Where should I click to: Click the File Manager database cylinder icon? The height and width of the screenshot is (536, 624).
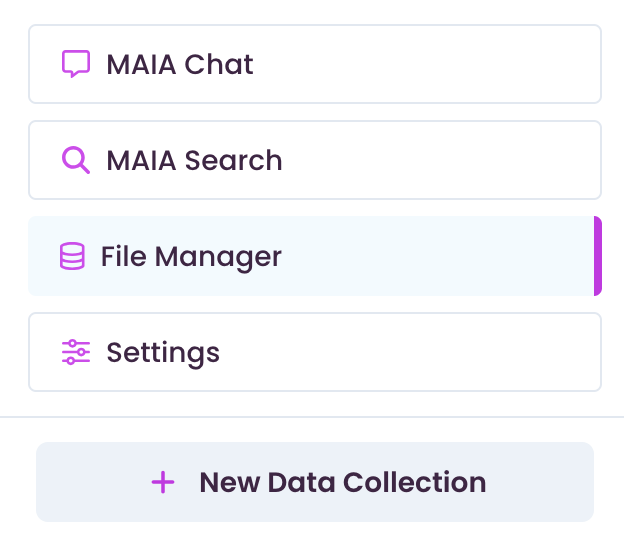pyautogui.click(x=72, y=256)
